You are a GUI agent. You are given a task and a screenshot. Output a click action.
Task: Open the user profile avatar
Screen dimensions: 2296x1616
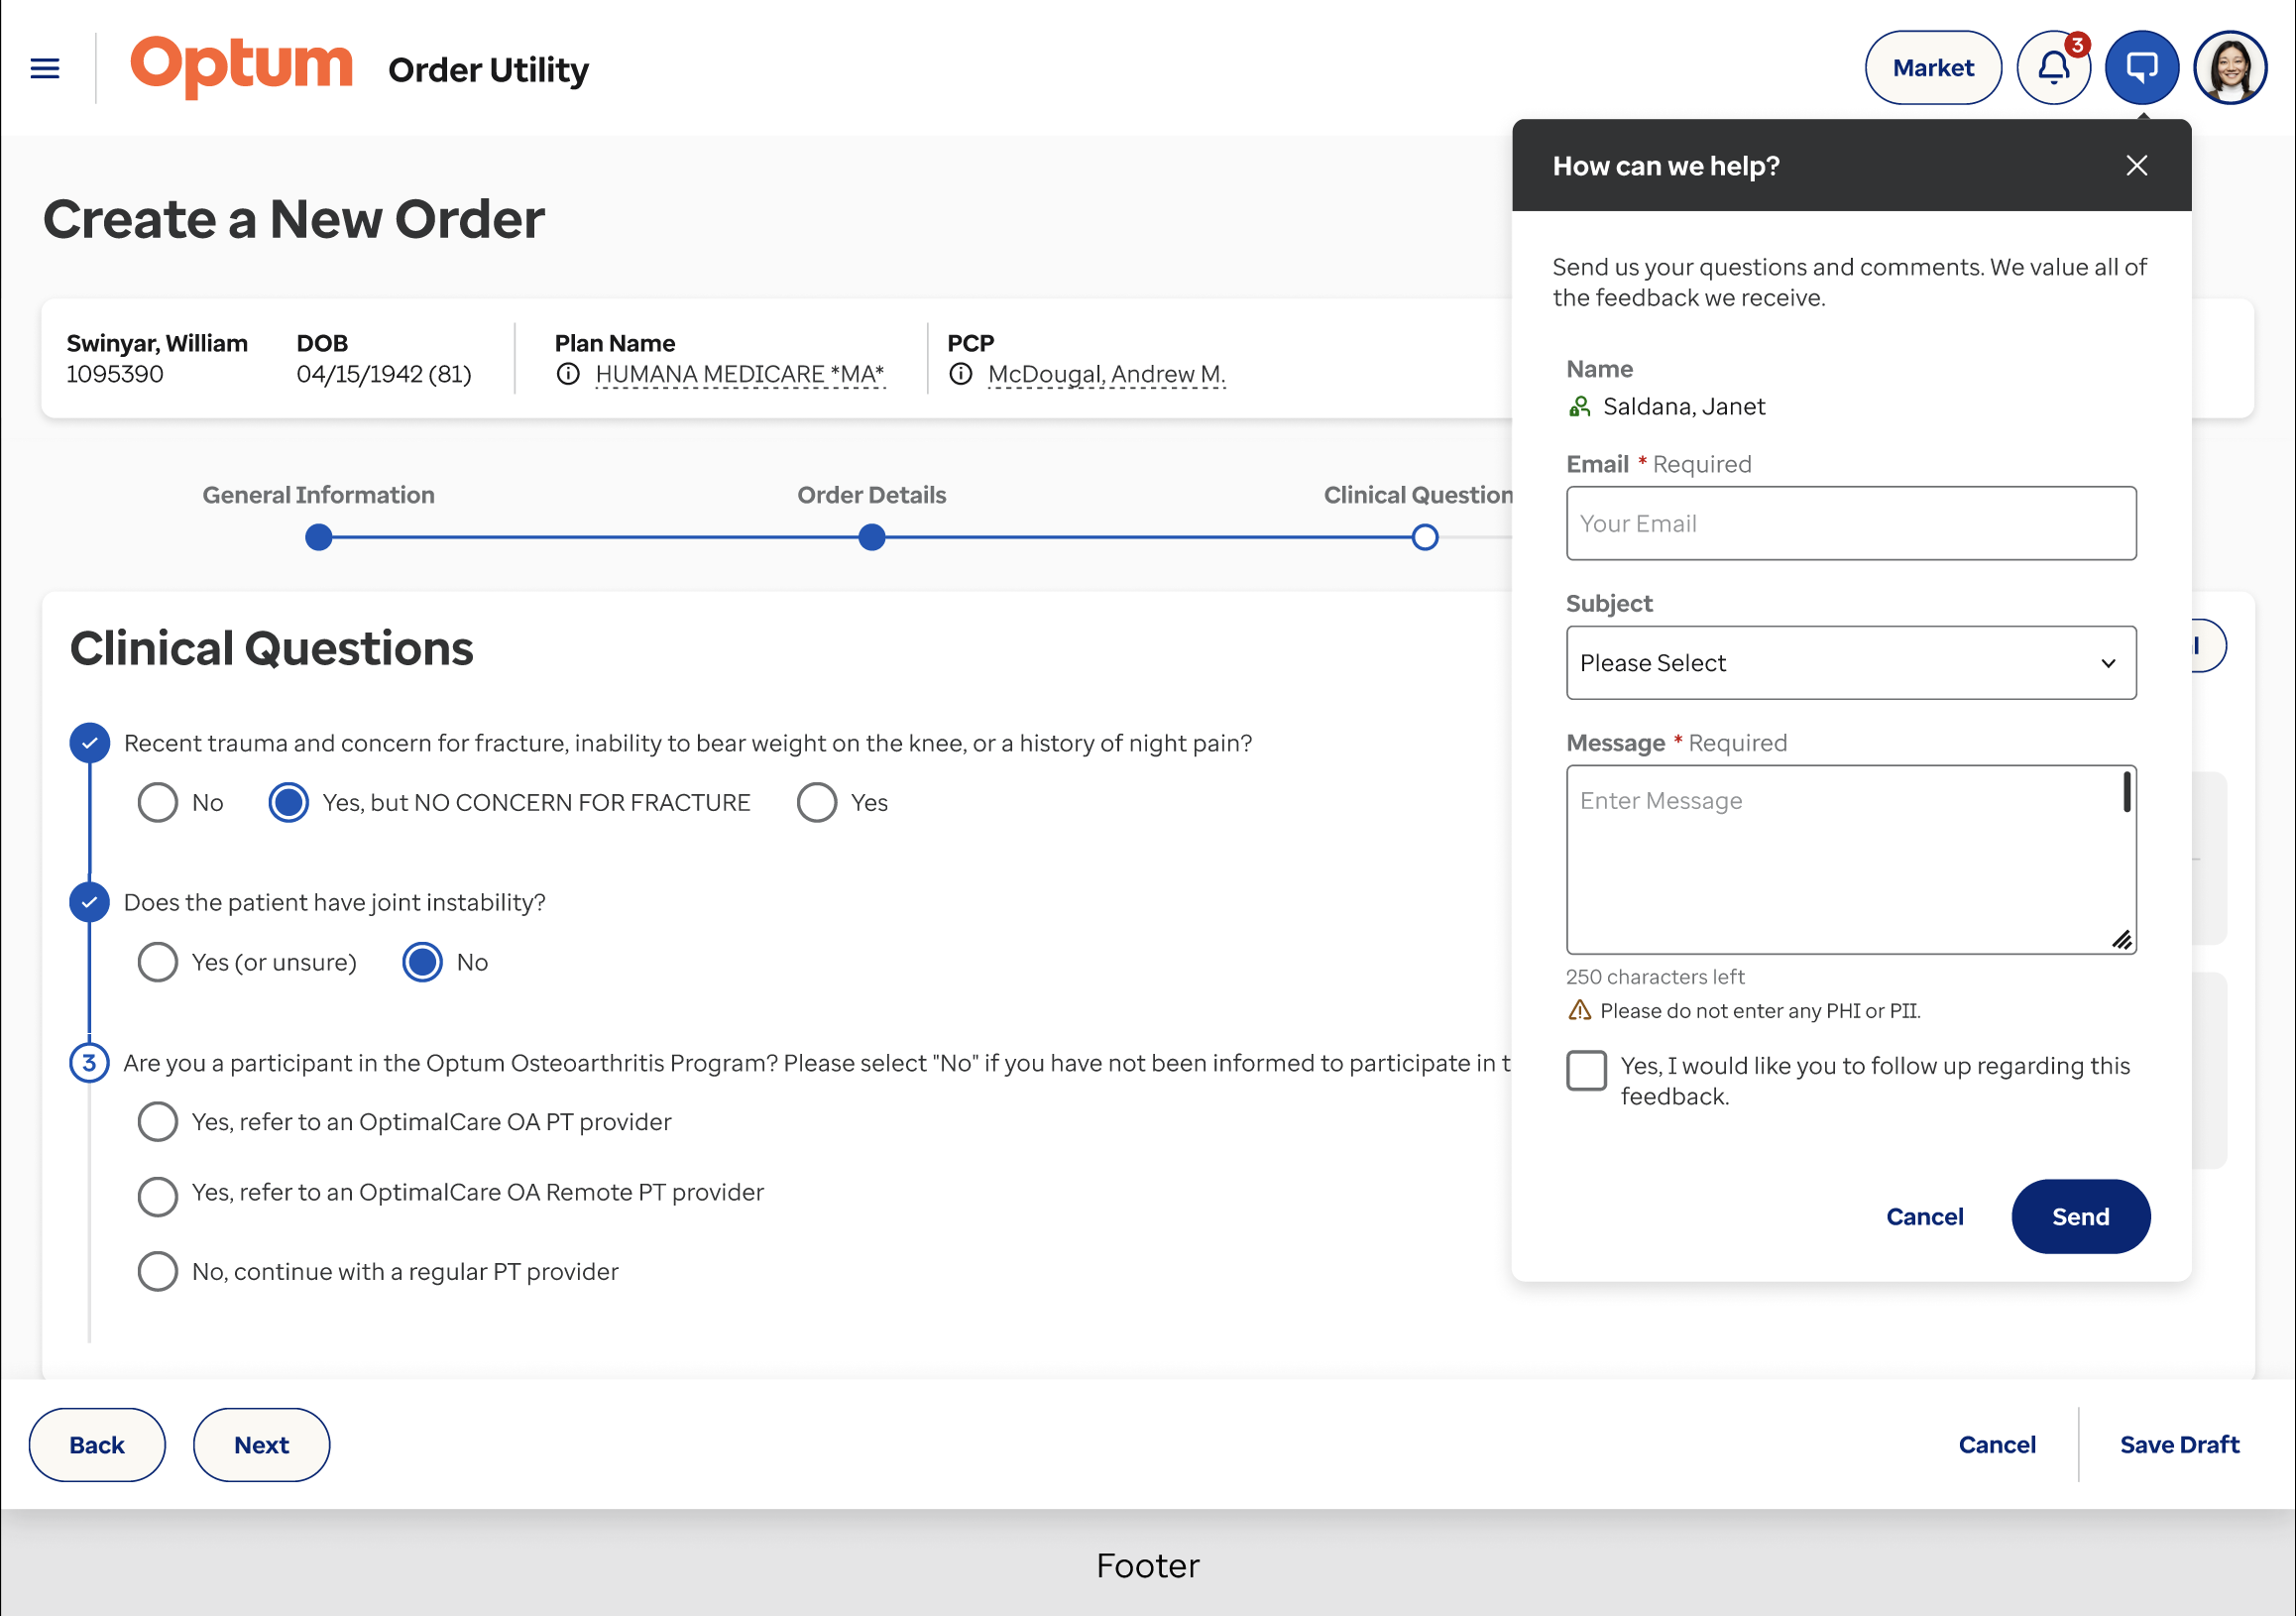pos(2230,68)
